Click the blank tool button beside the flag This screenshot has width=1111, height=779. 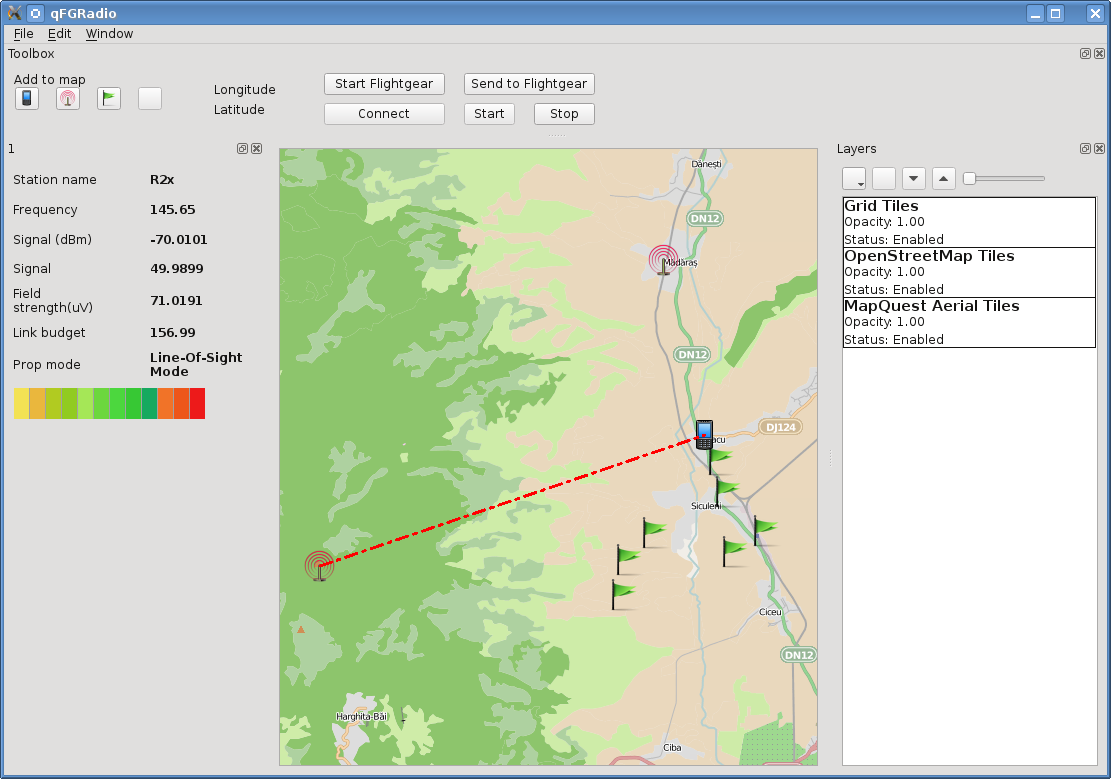pyautogui.click(x=150, y=98)
